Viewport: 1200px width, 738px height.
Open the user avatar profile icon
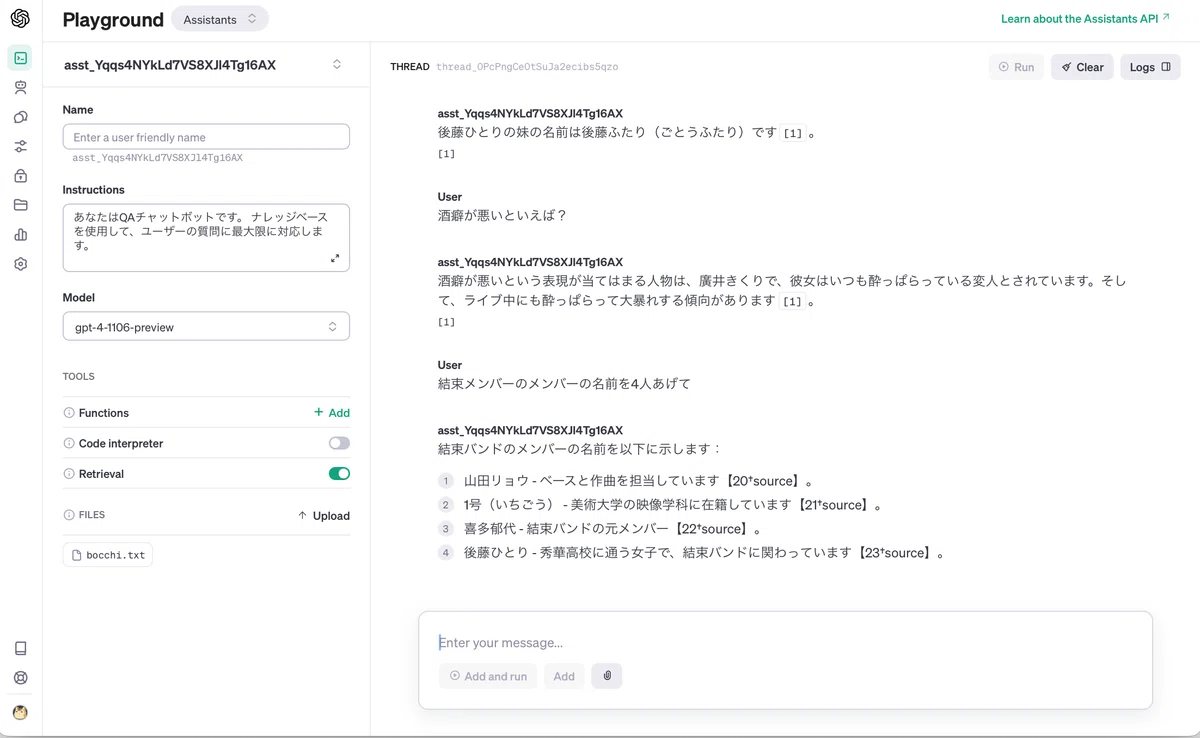point(20,713)
